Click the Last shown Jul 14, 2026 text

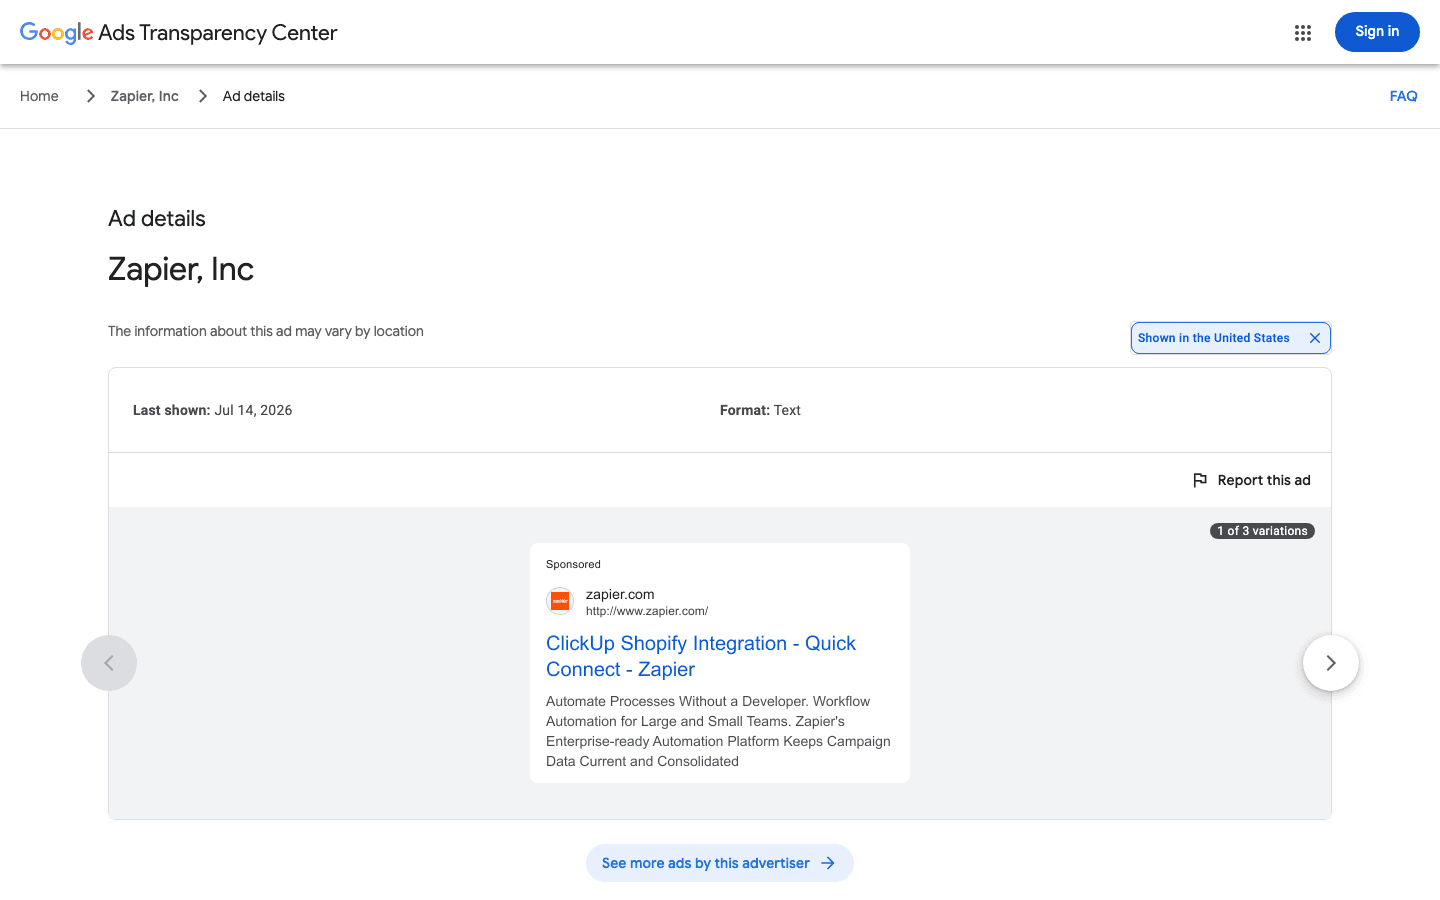tap(213, 410)
